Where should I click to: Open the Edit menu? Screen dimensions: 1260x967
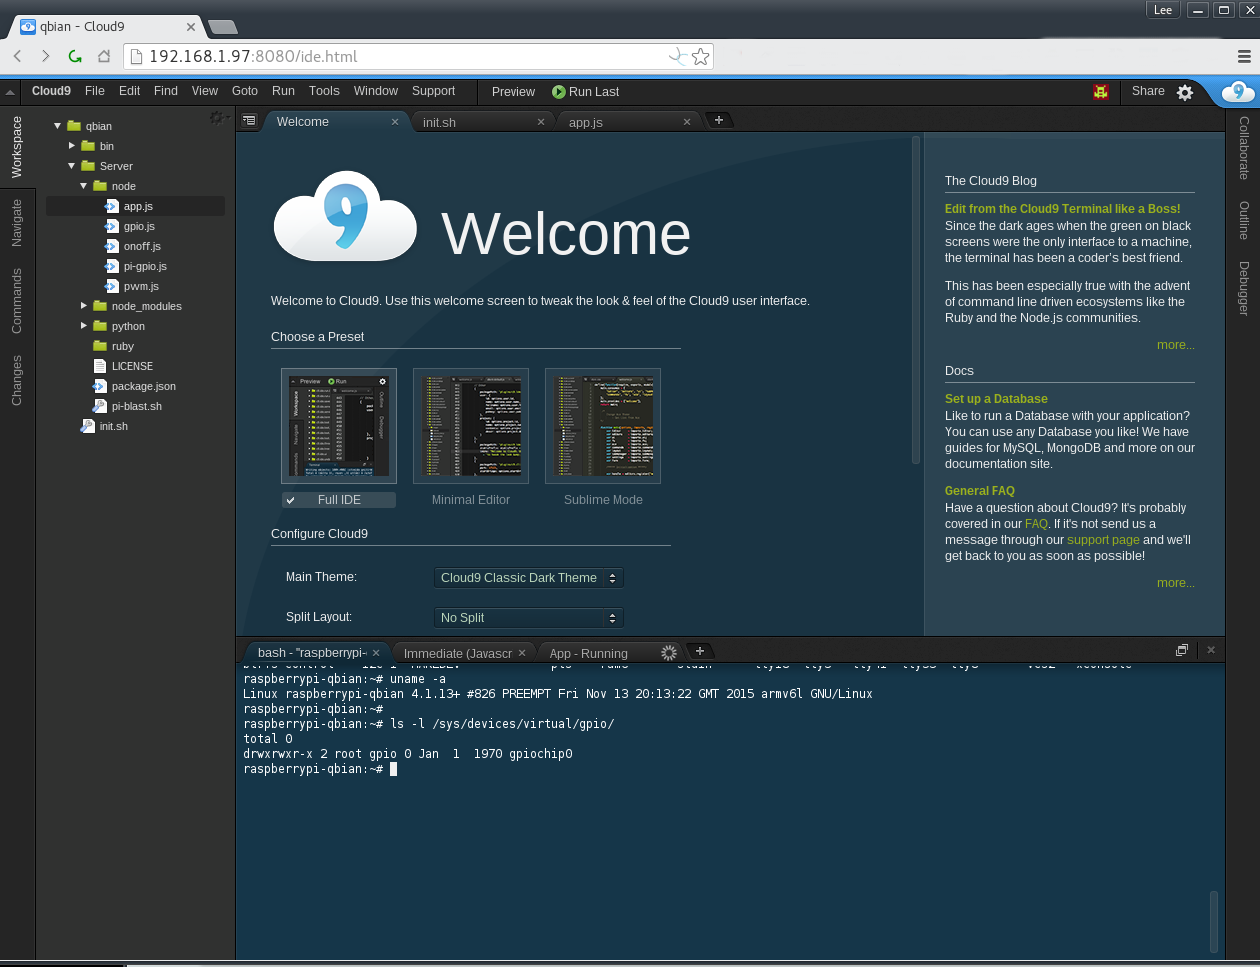[130, 91]
